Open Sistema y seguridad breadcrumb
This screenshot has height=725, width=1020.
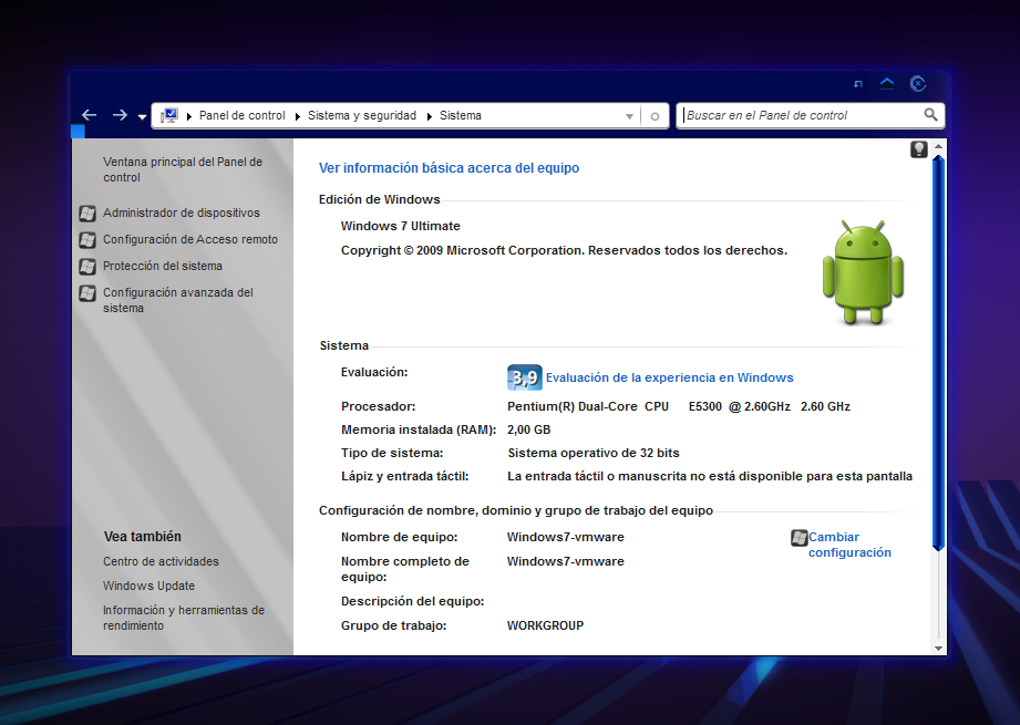click(362, 115)
